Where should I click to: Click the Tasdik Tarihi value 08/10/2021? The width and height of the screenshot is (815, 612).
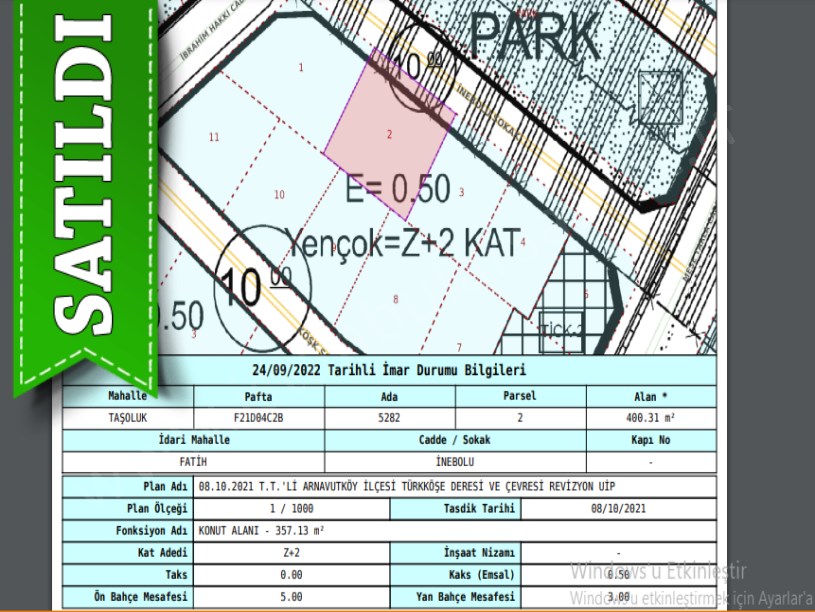pos(619,509)
